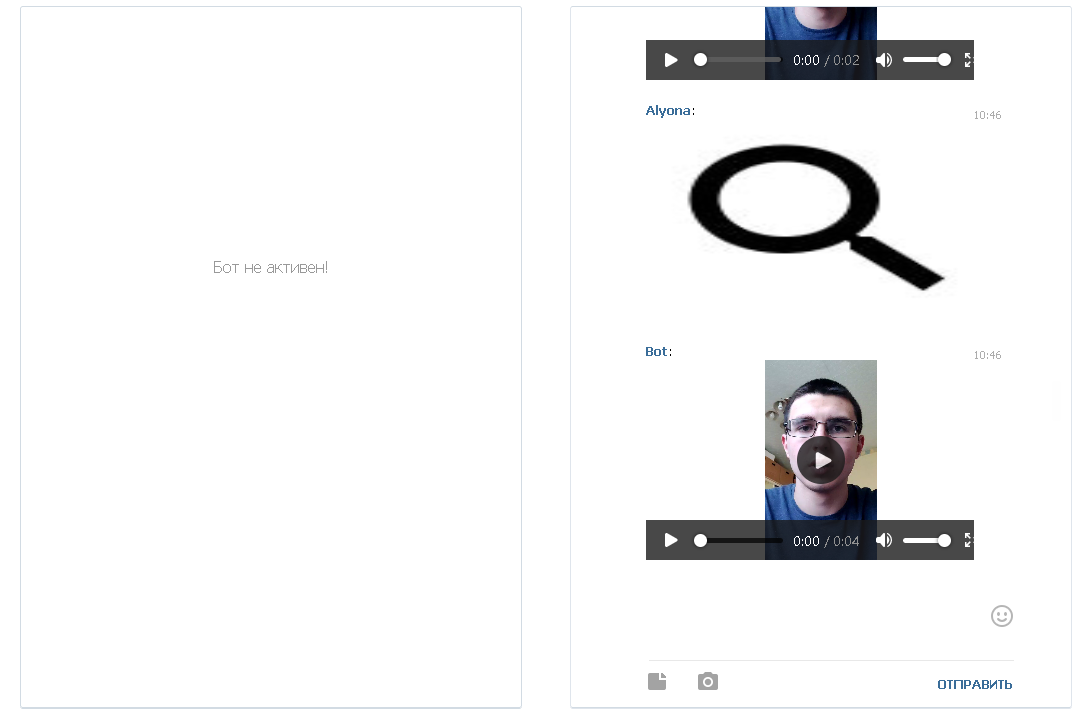Screen dimensions: 1087x724
Task: Click the speaker icon on Bot's video player
Action: point(884,540)
